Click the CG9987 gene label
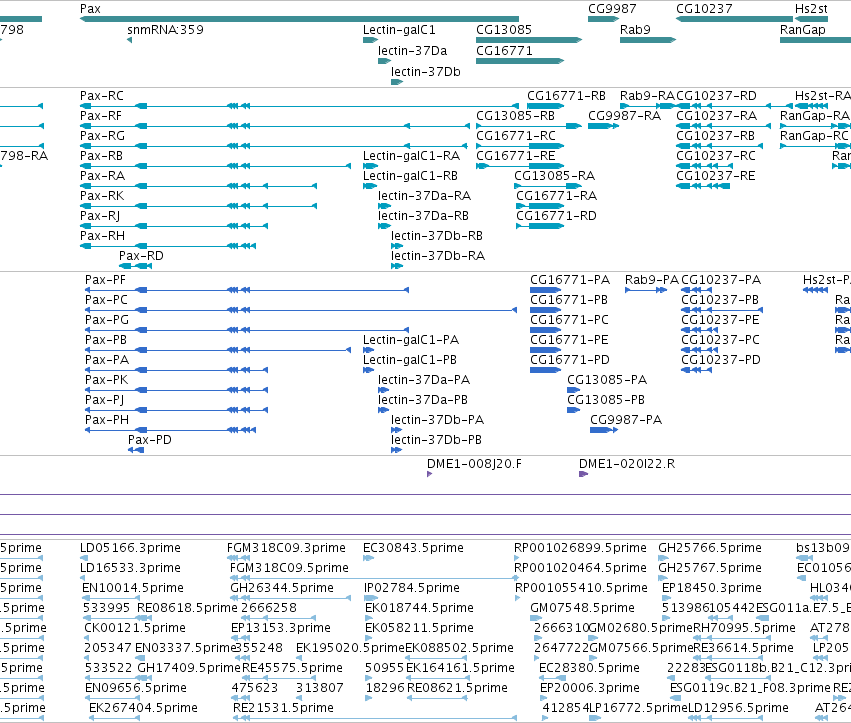 point(612,9)
